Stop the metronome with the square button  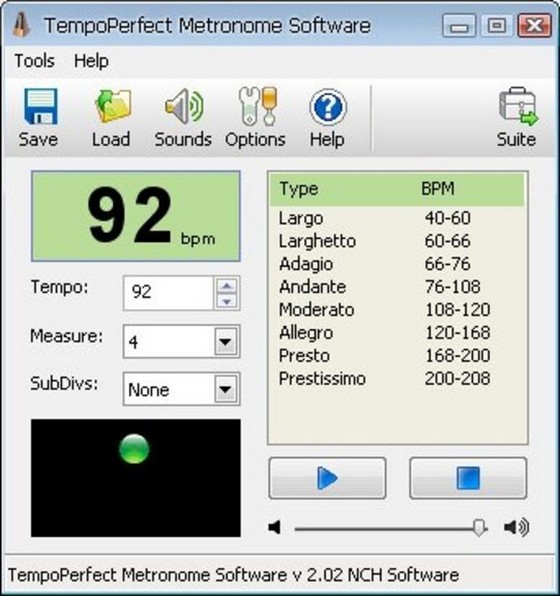pos(468,478)
